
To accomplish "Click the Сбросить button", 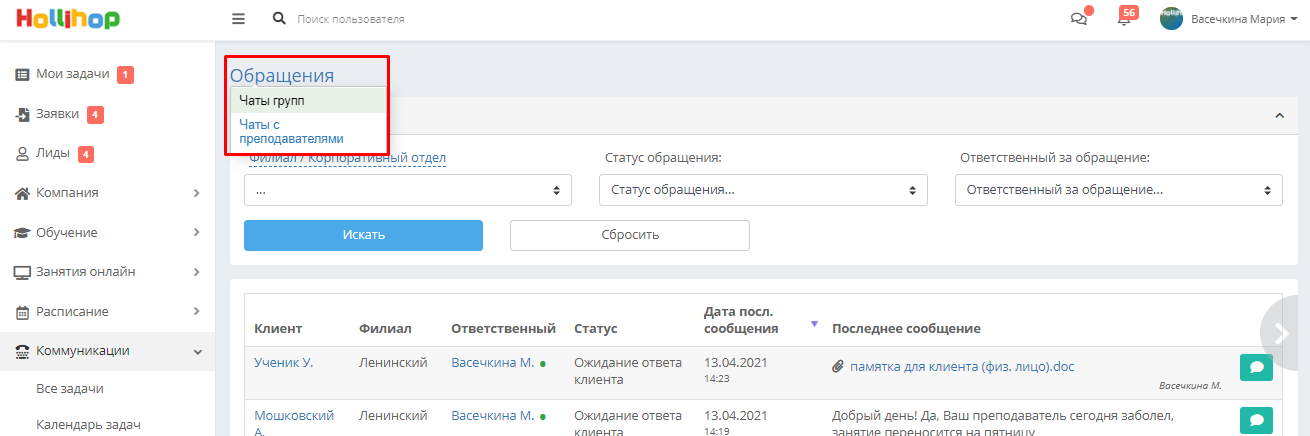I will (x=630, y=235).
